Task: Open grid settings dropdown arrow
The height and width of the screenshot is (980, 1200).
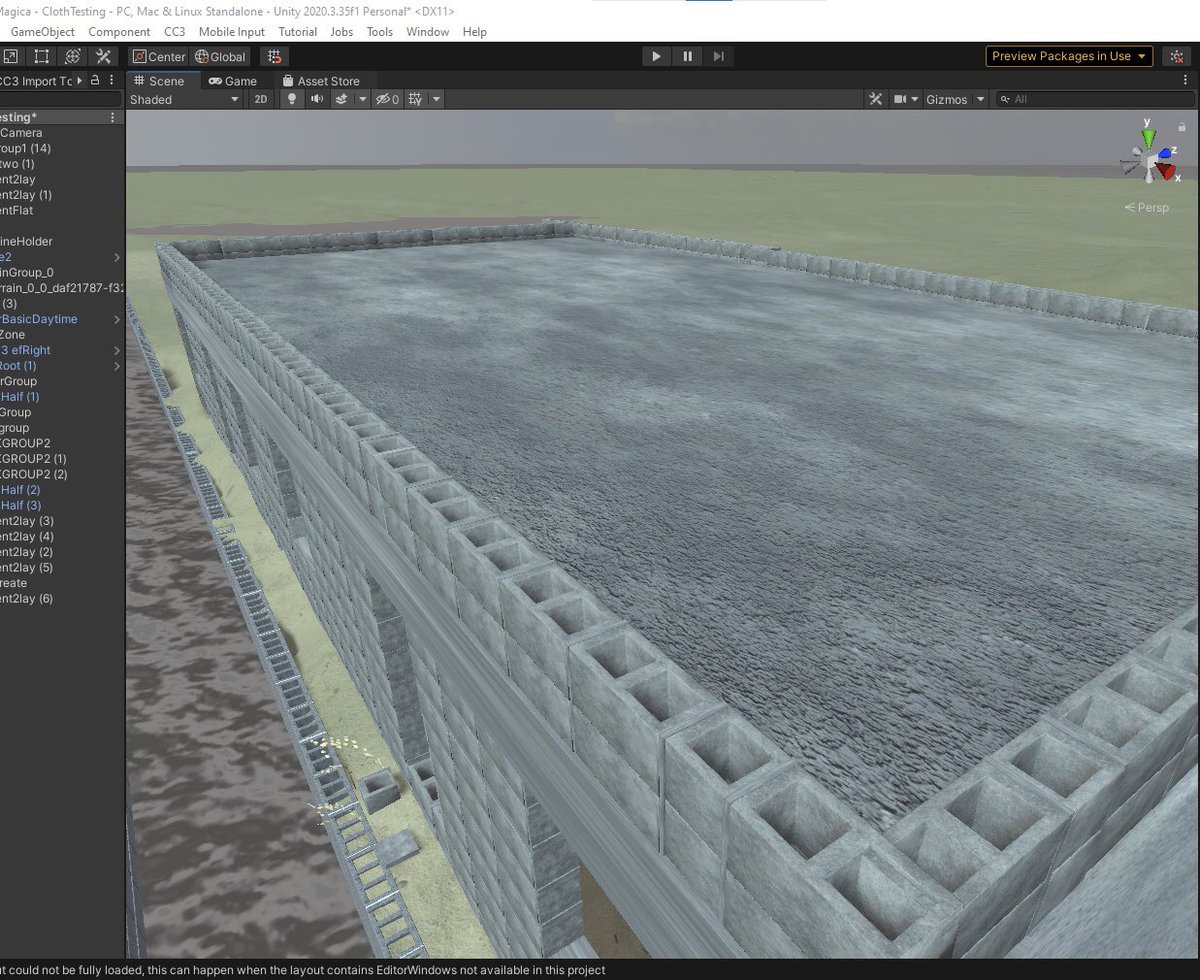Action: pos(437,99)
